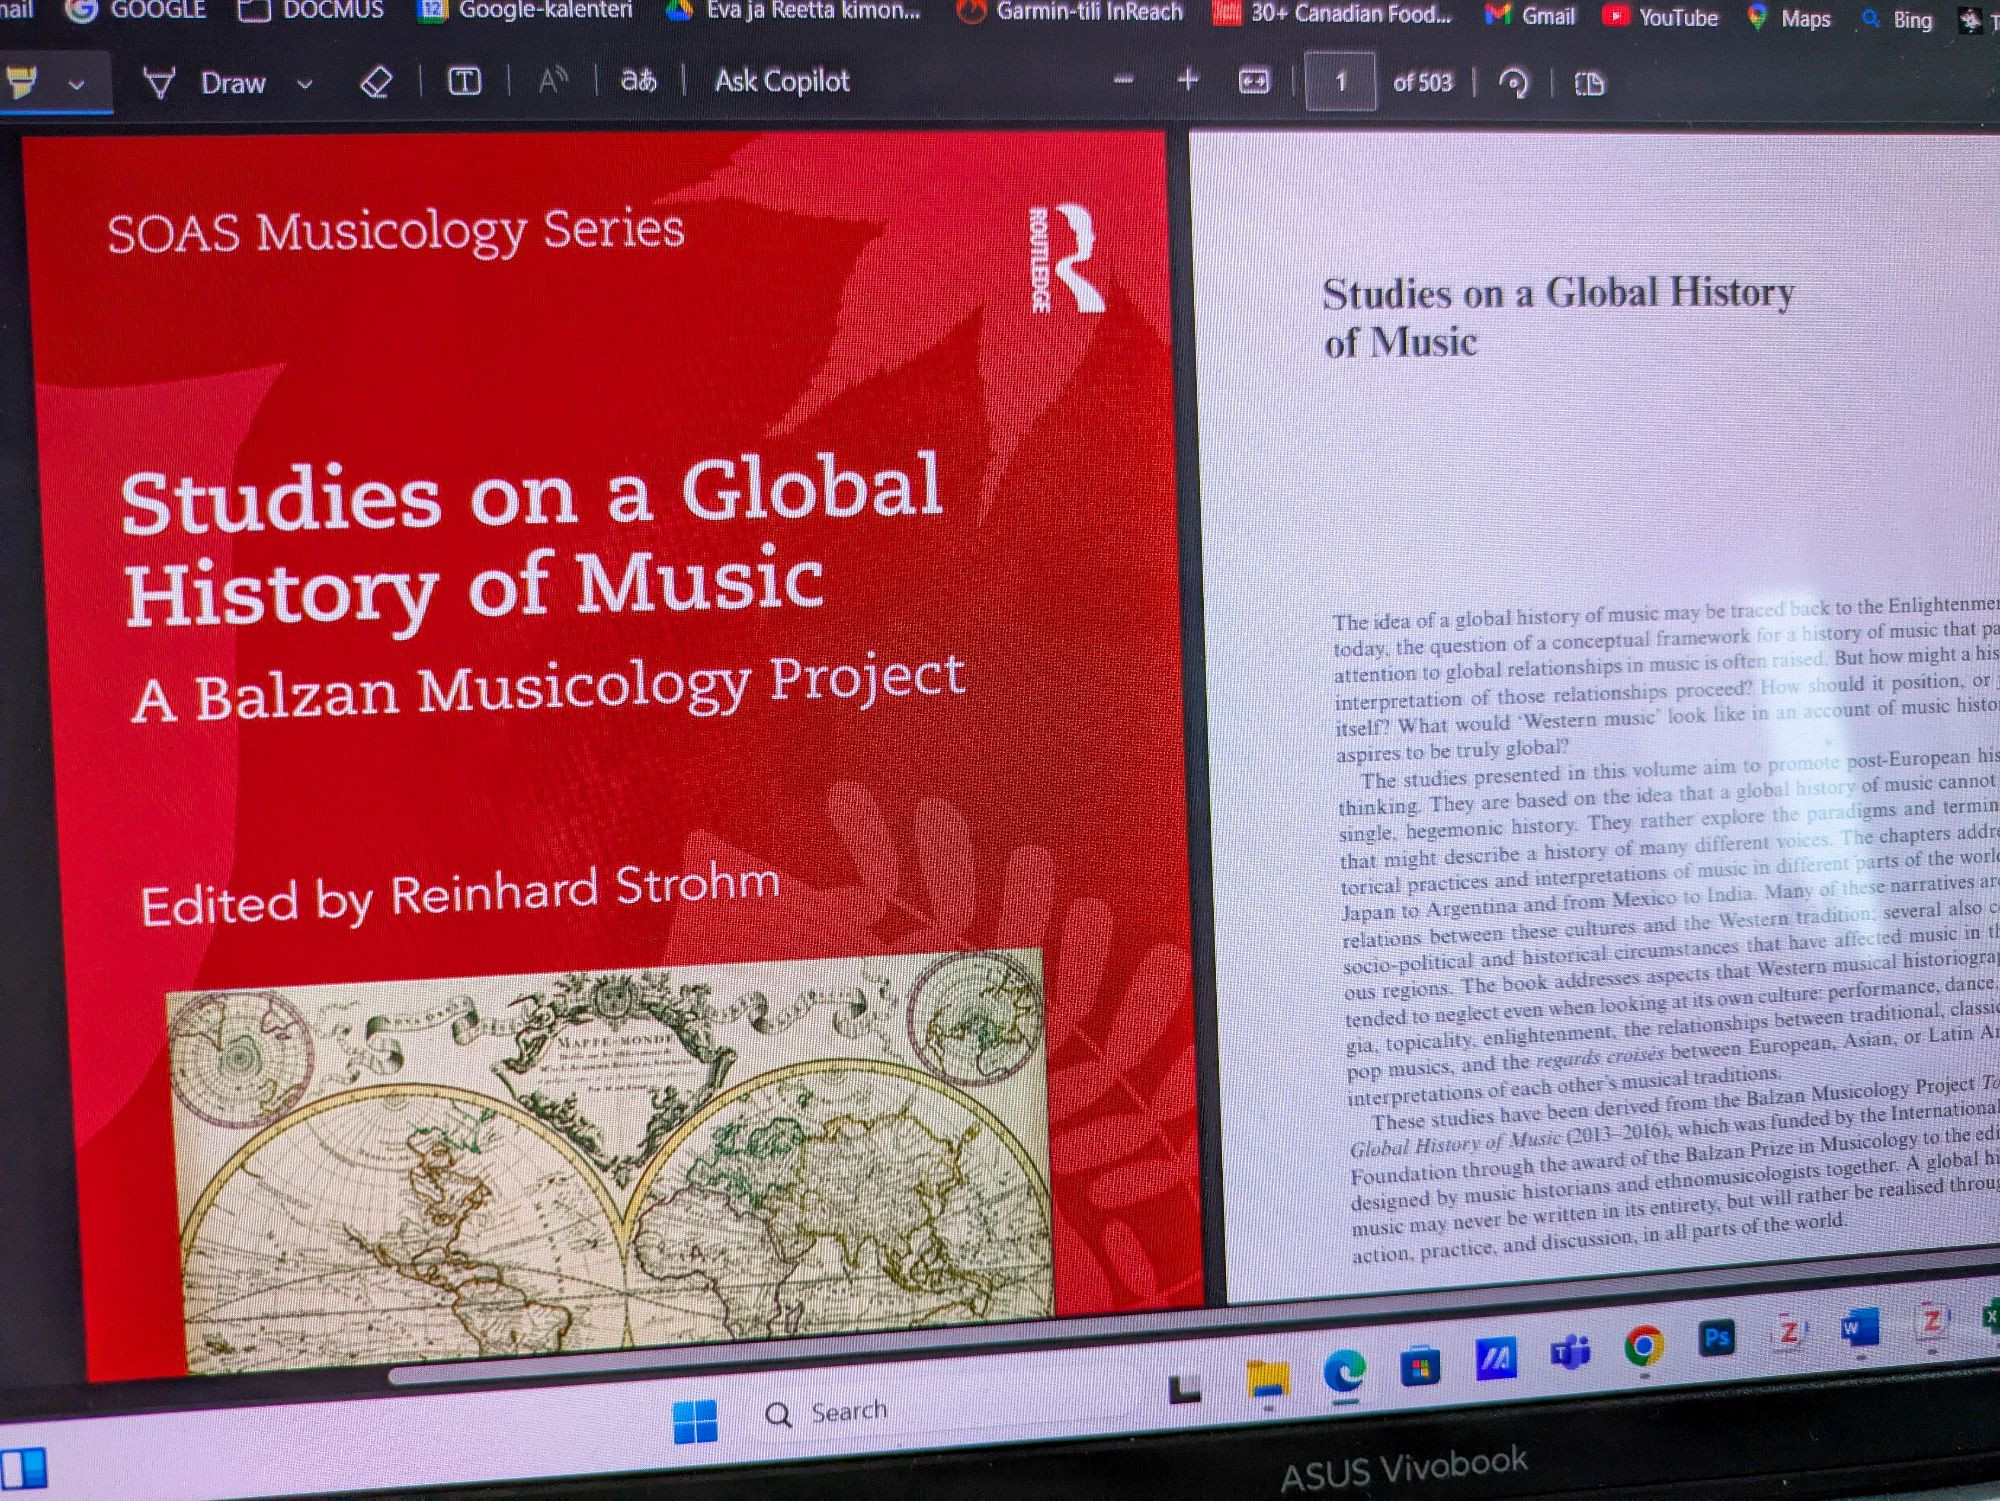Click the Ask Copilot button
2000x1501 pixels.
pos(782,80)
